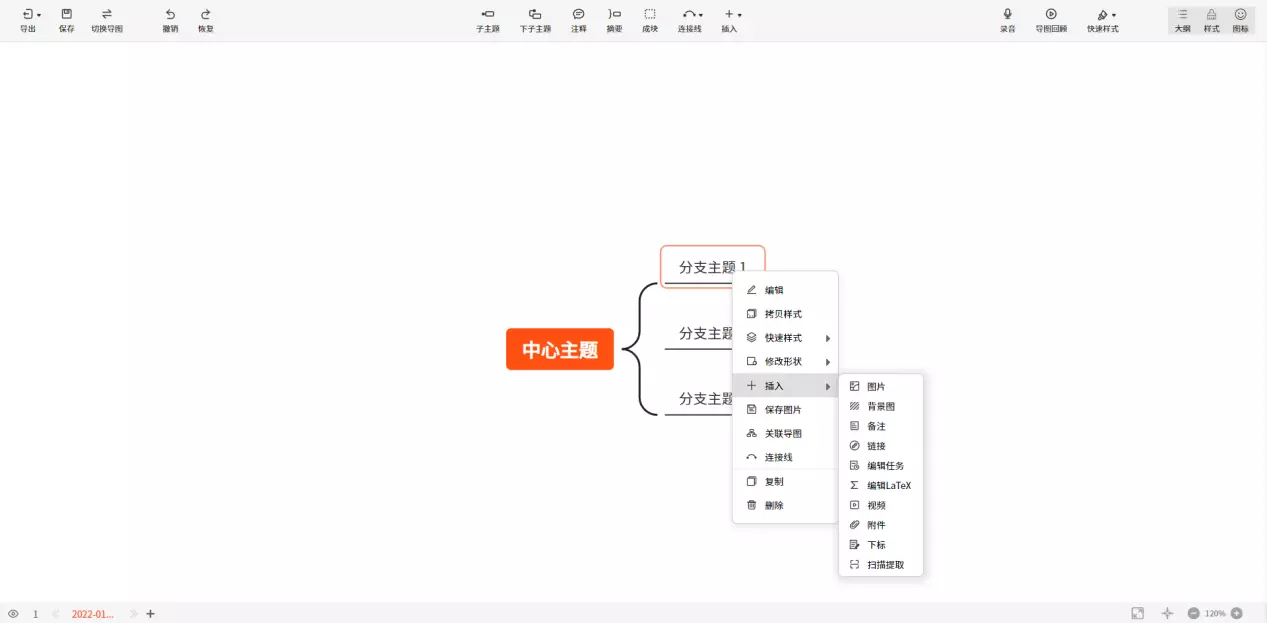Insert 背景图 from the submenu
The image size is (1267, 623).
[x=881, y=406]
